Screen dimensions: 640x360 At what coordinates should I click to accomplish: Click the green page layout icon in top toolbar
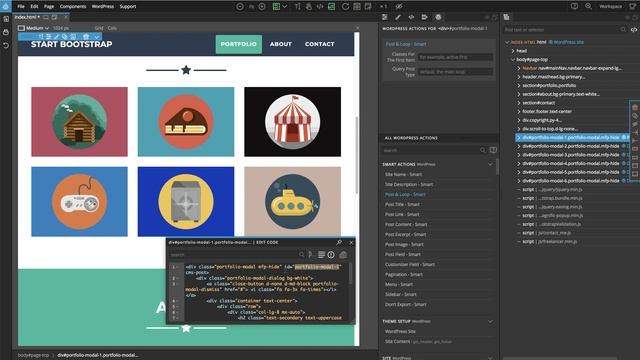[276, 7]
